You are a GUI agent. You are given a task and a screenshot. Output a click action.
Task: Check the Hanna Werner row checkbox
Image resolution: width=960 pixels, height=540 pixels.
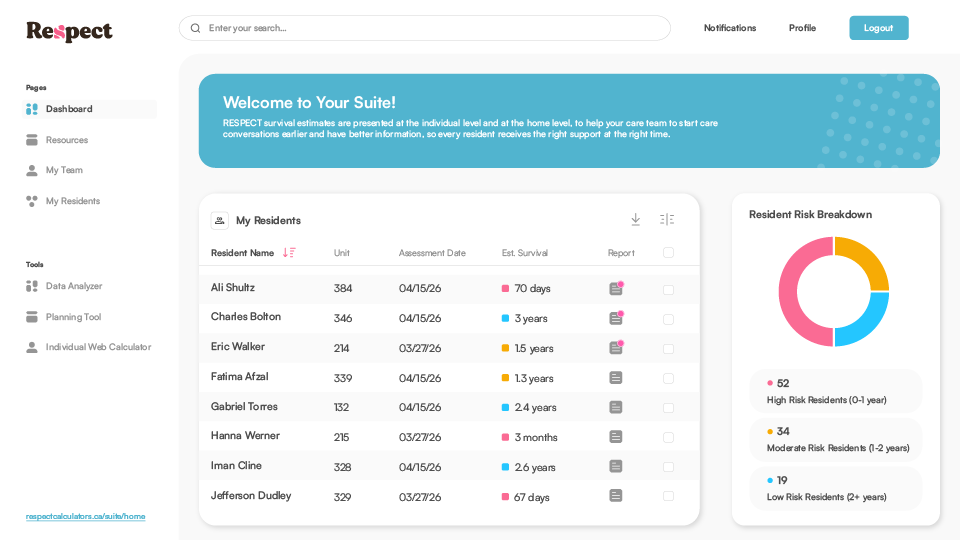tap(669, 437)
